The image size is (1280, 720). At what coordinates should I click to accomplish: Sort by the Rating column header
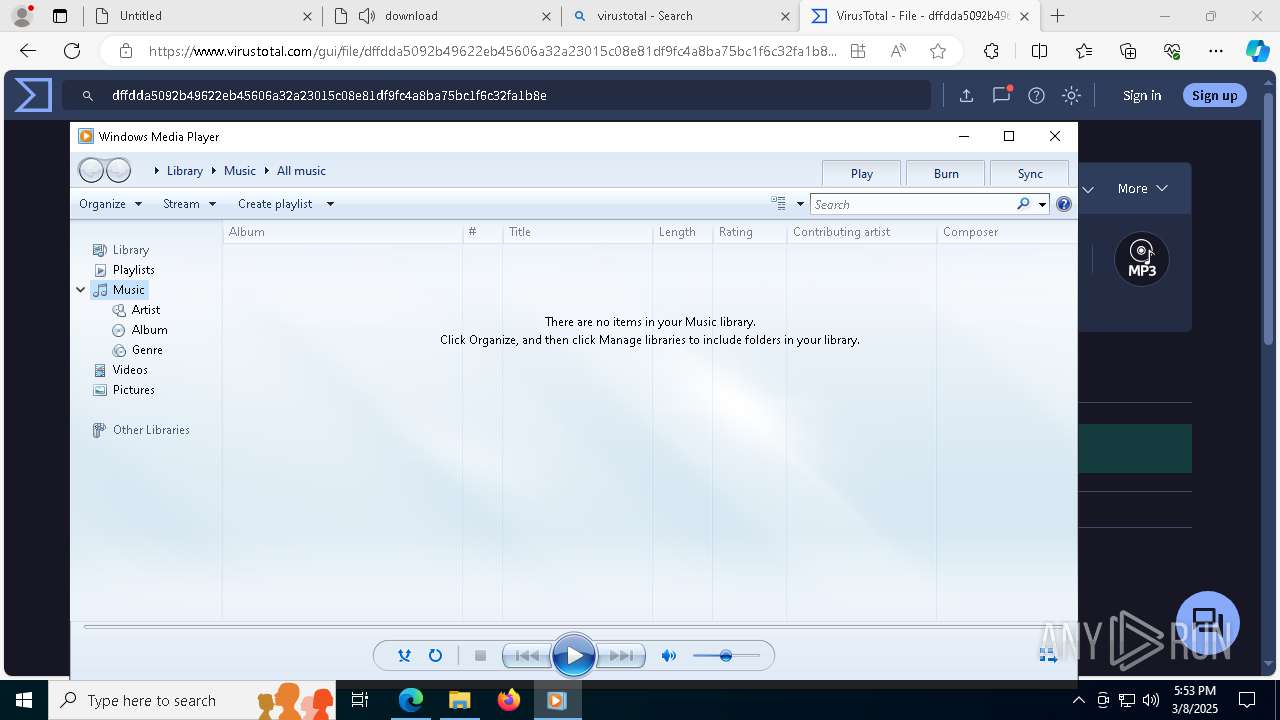[x=749, y=232]
